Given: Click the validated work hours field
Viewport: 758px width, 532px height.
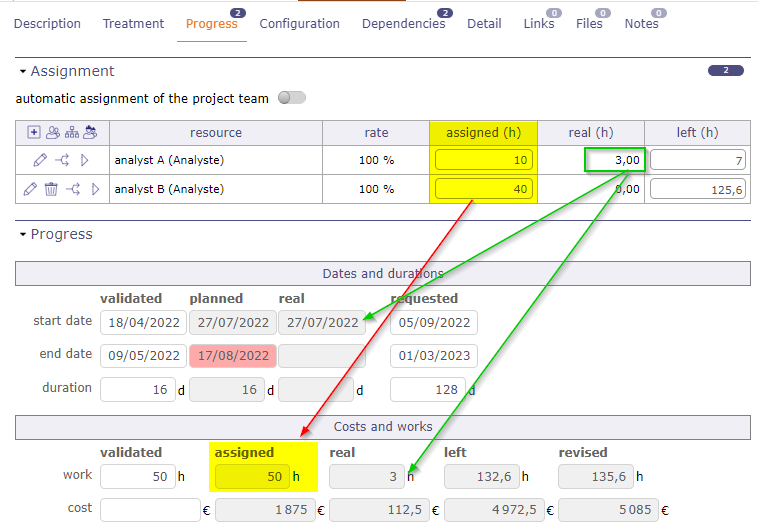Looking at the screenshot, I should click(138, 477).
